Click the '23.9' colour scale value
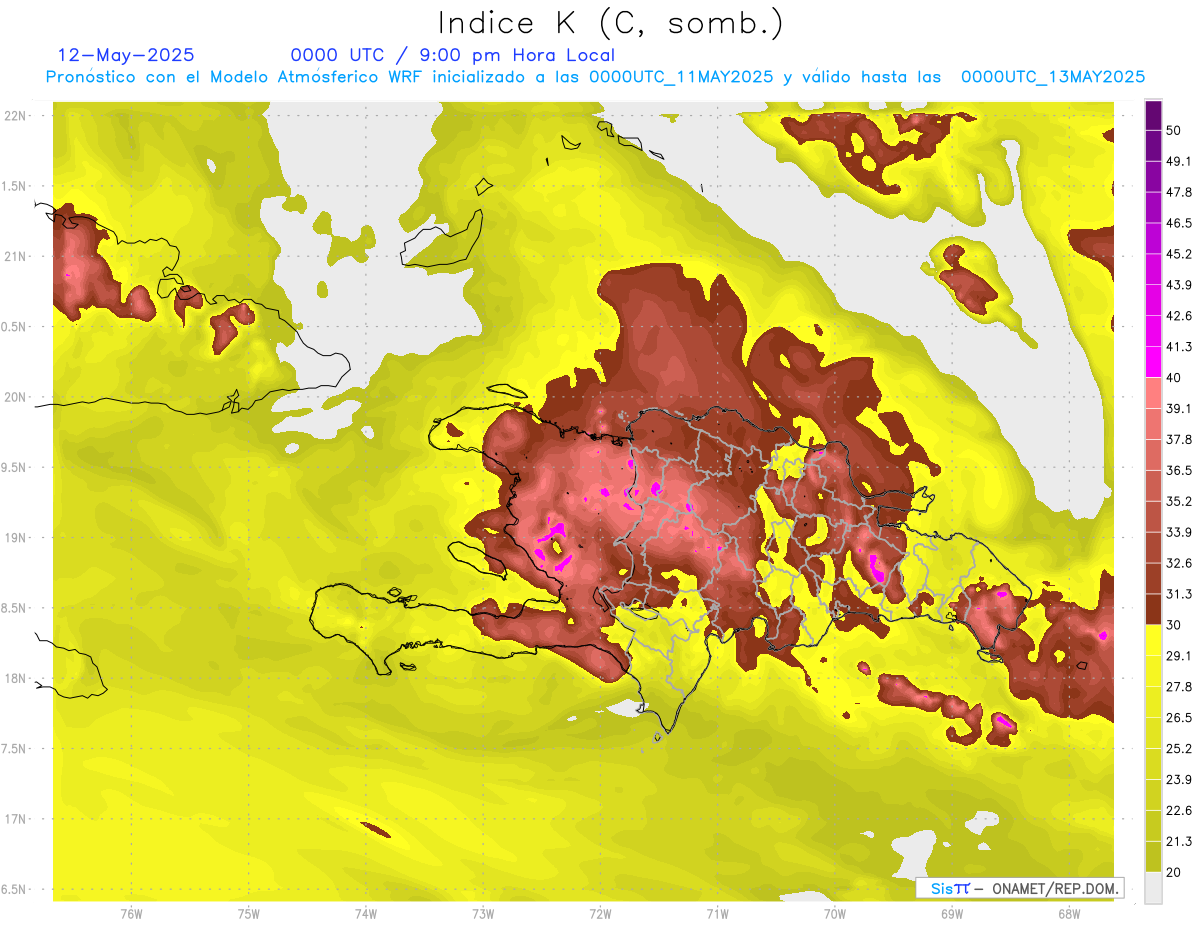Image resolution: width=1200 pixels, height=927 pixels. (x=1179, y=779)
